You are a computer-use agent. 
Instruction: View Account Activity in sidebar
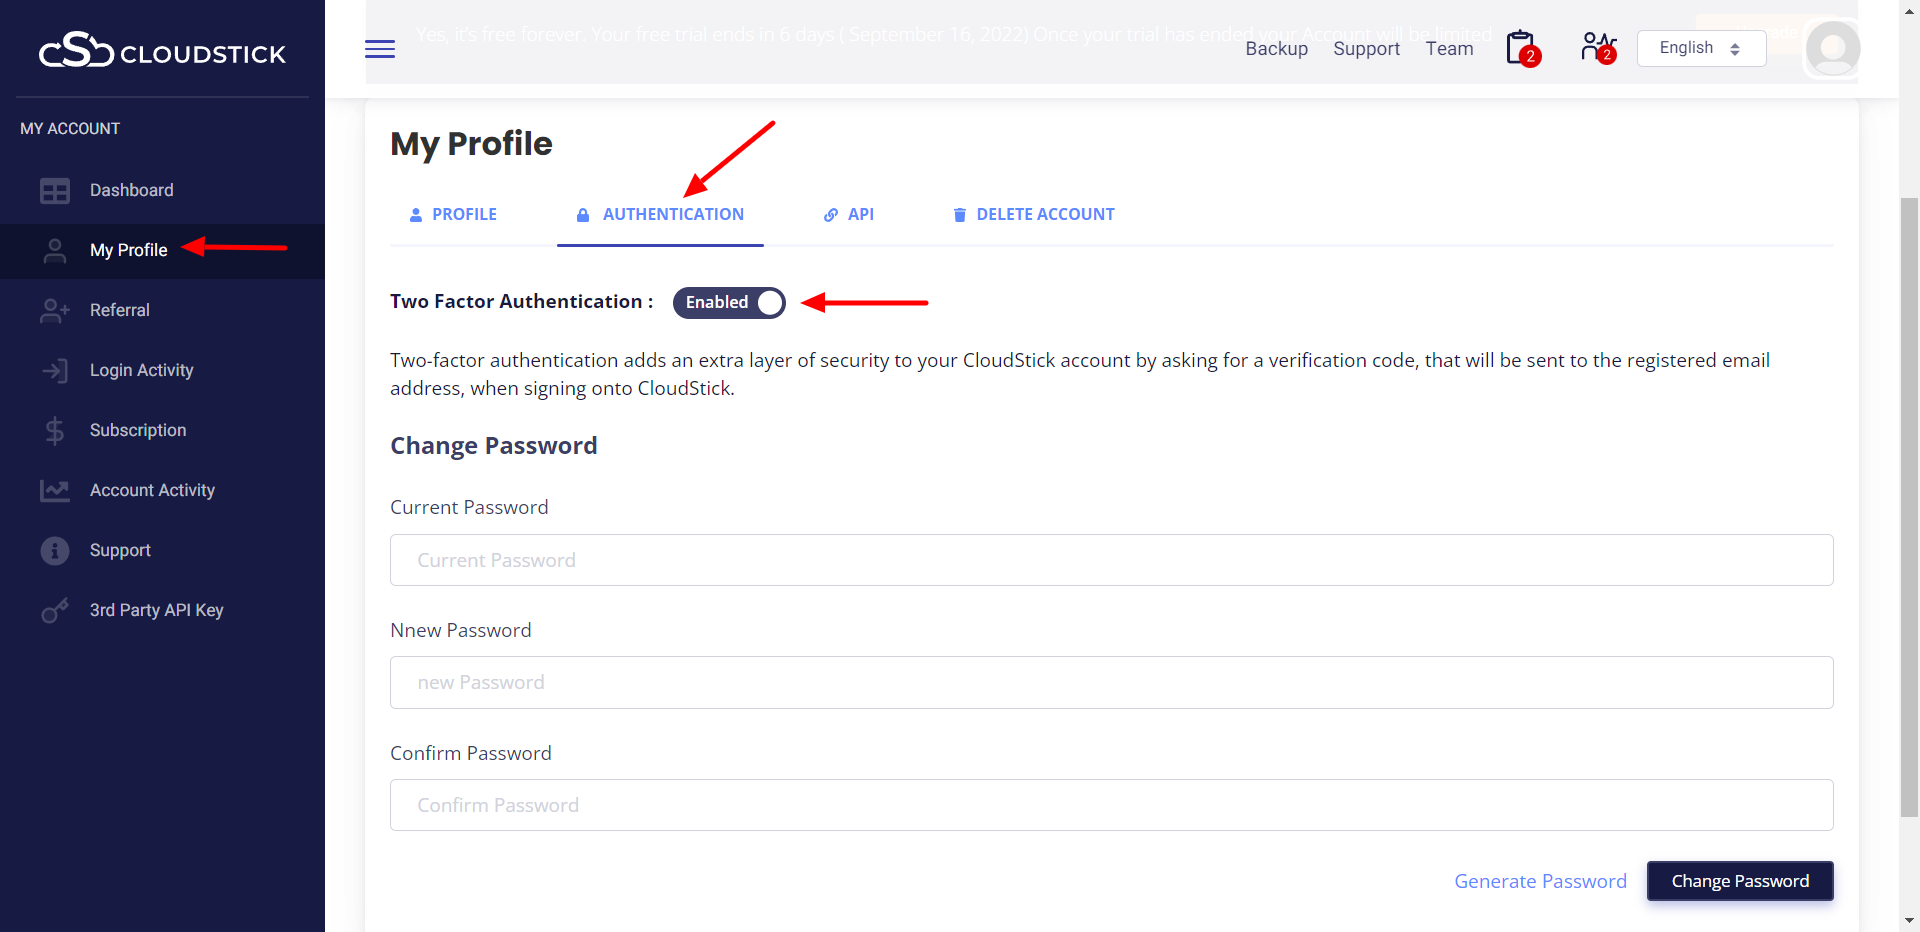(152, 490)
